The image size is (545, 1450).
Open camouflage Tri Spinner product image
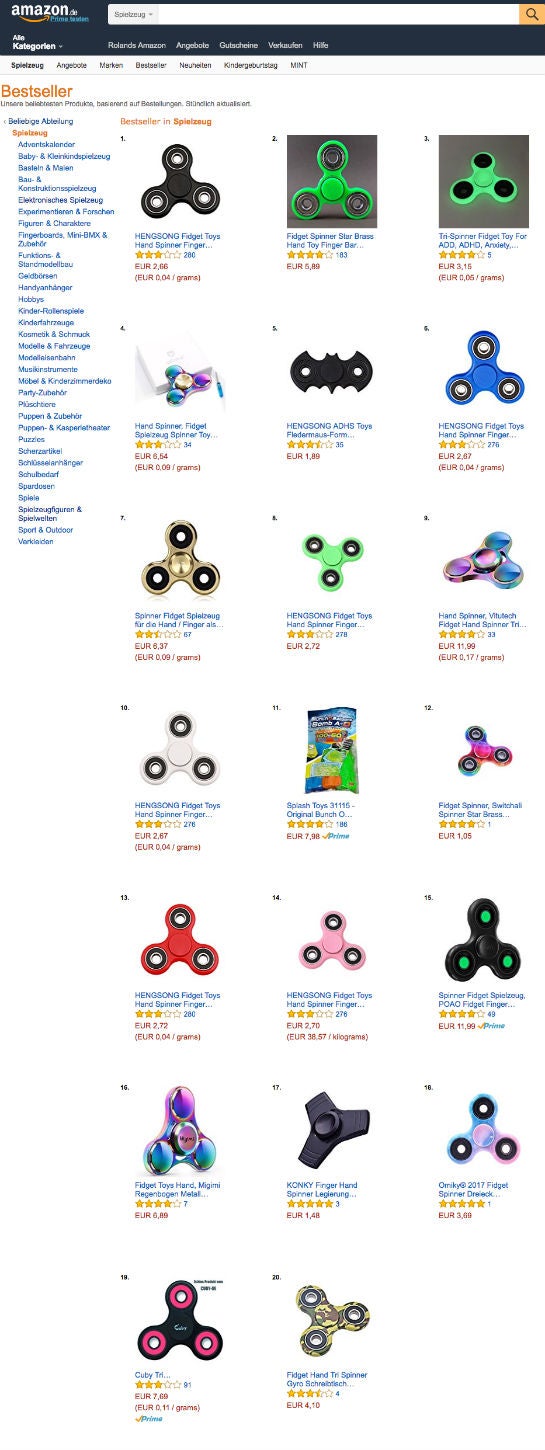coord(332,1321)
